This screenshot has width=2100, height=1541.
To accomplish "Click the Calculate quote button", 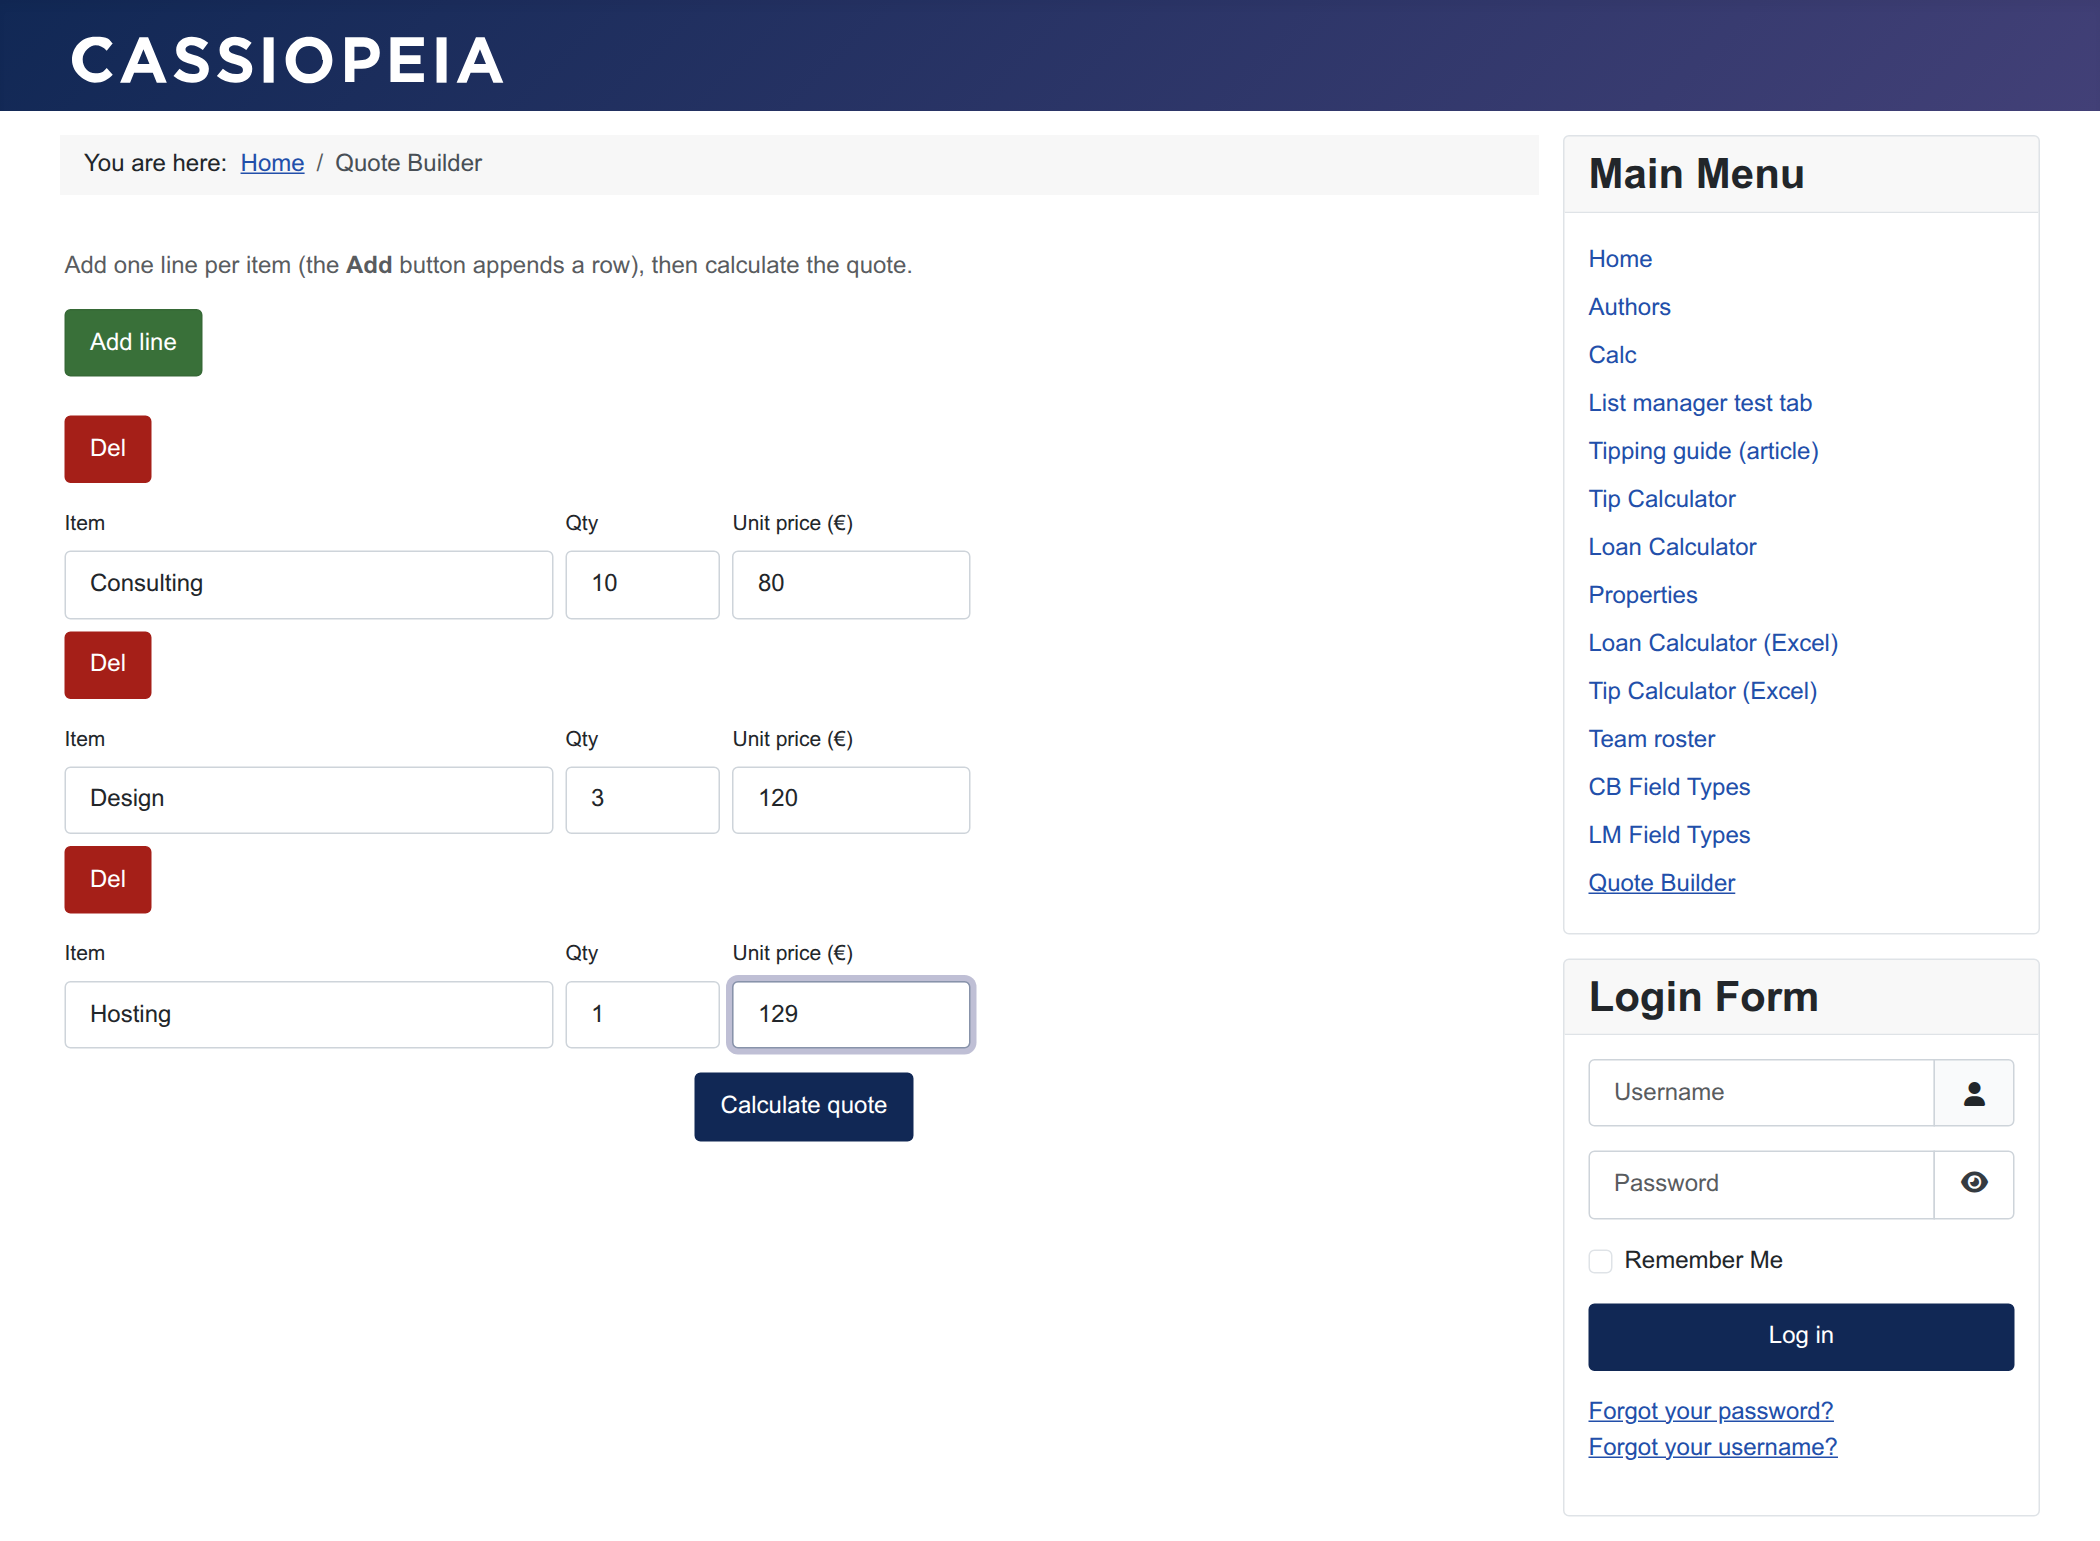I will 804,1106.
